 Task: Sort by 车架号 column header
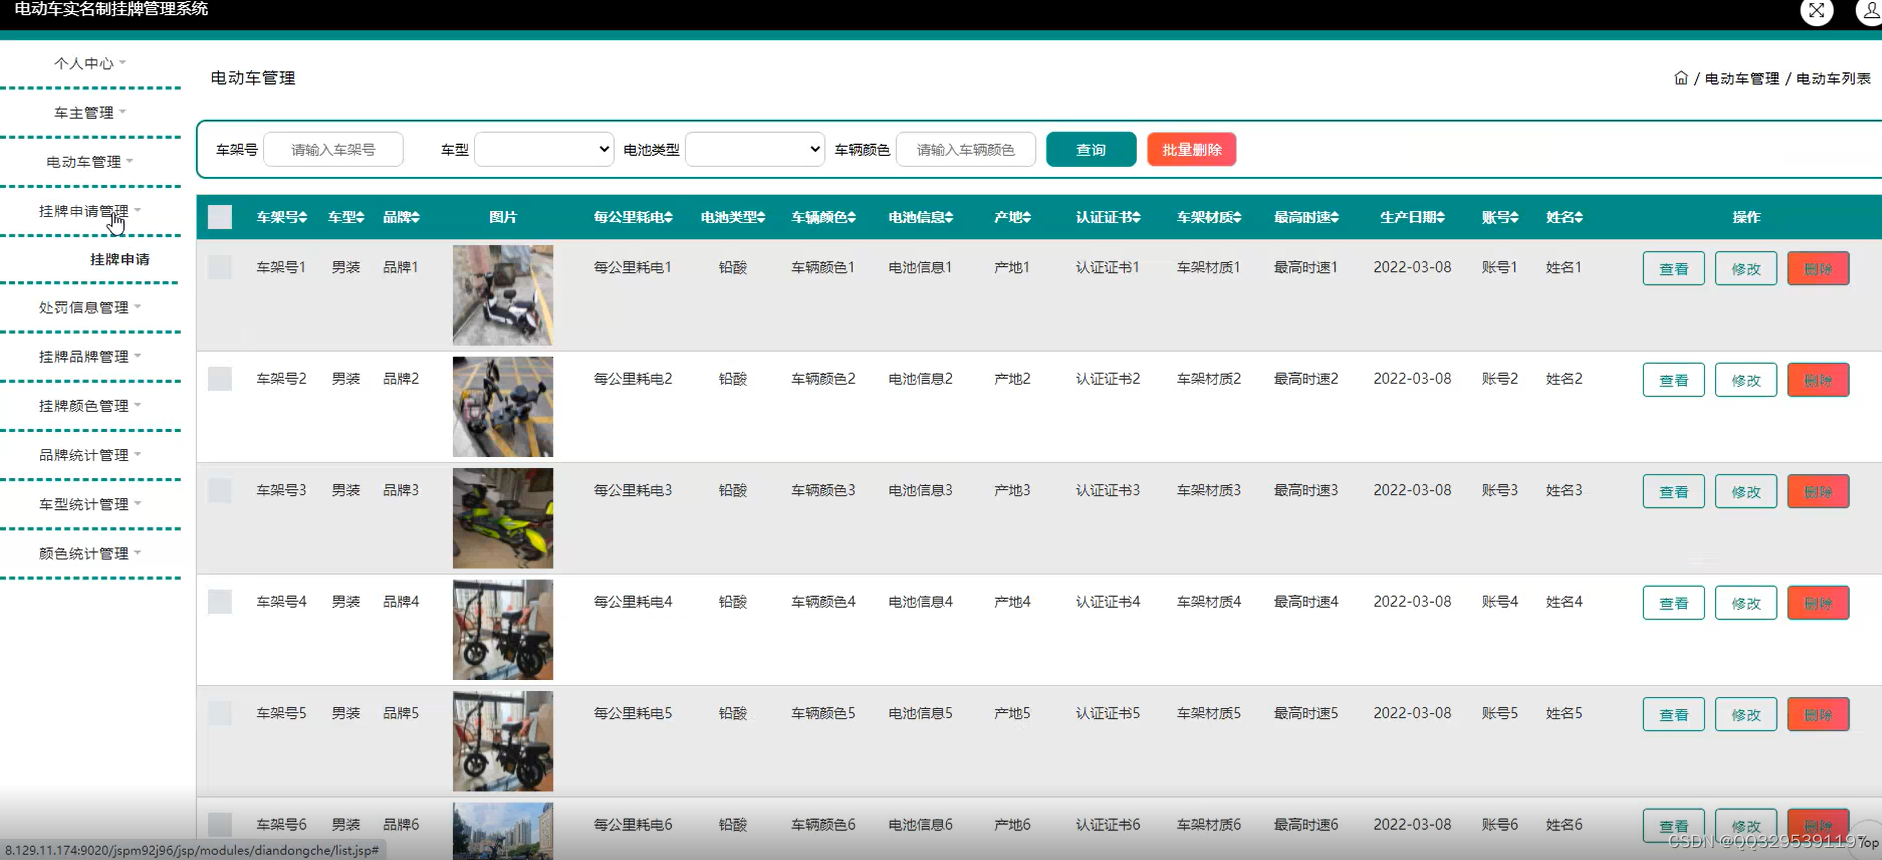click(x=281, y=217)
